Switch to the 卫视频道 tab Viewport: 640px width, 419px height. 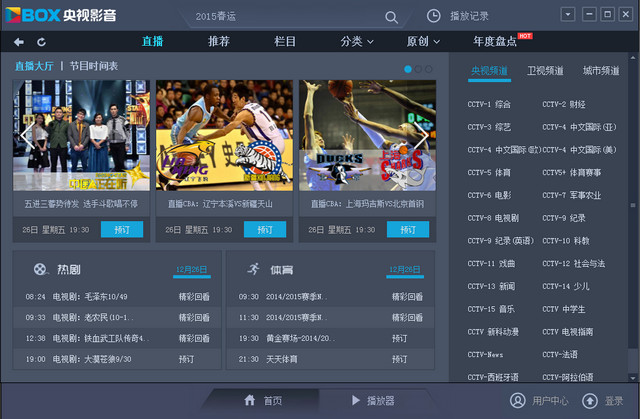(x=545, y=71)
